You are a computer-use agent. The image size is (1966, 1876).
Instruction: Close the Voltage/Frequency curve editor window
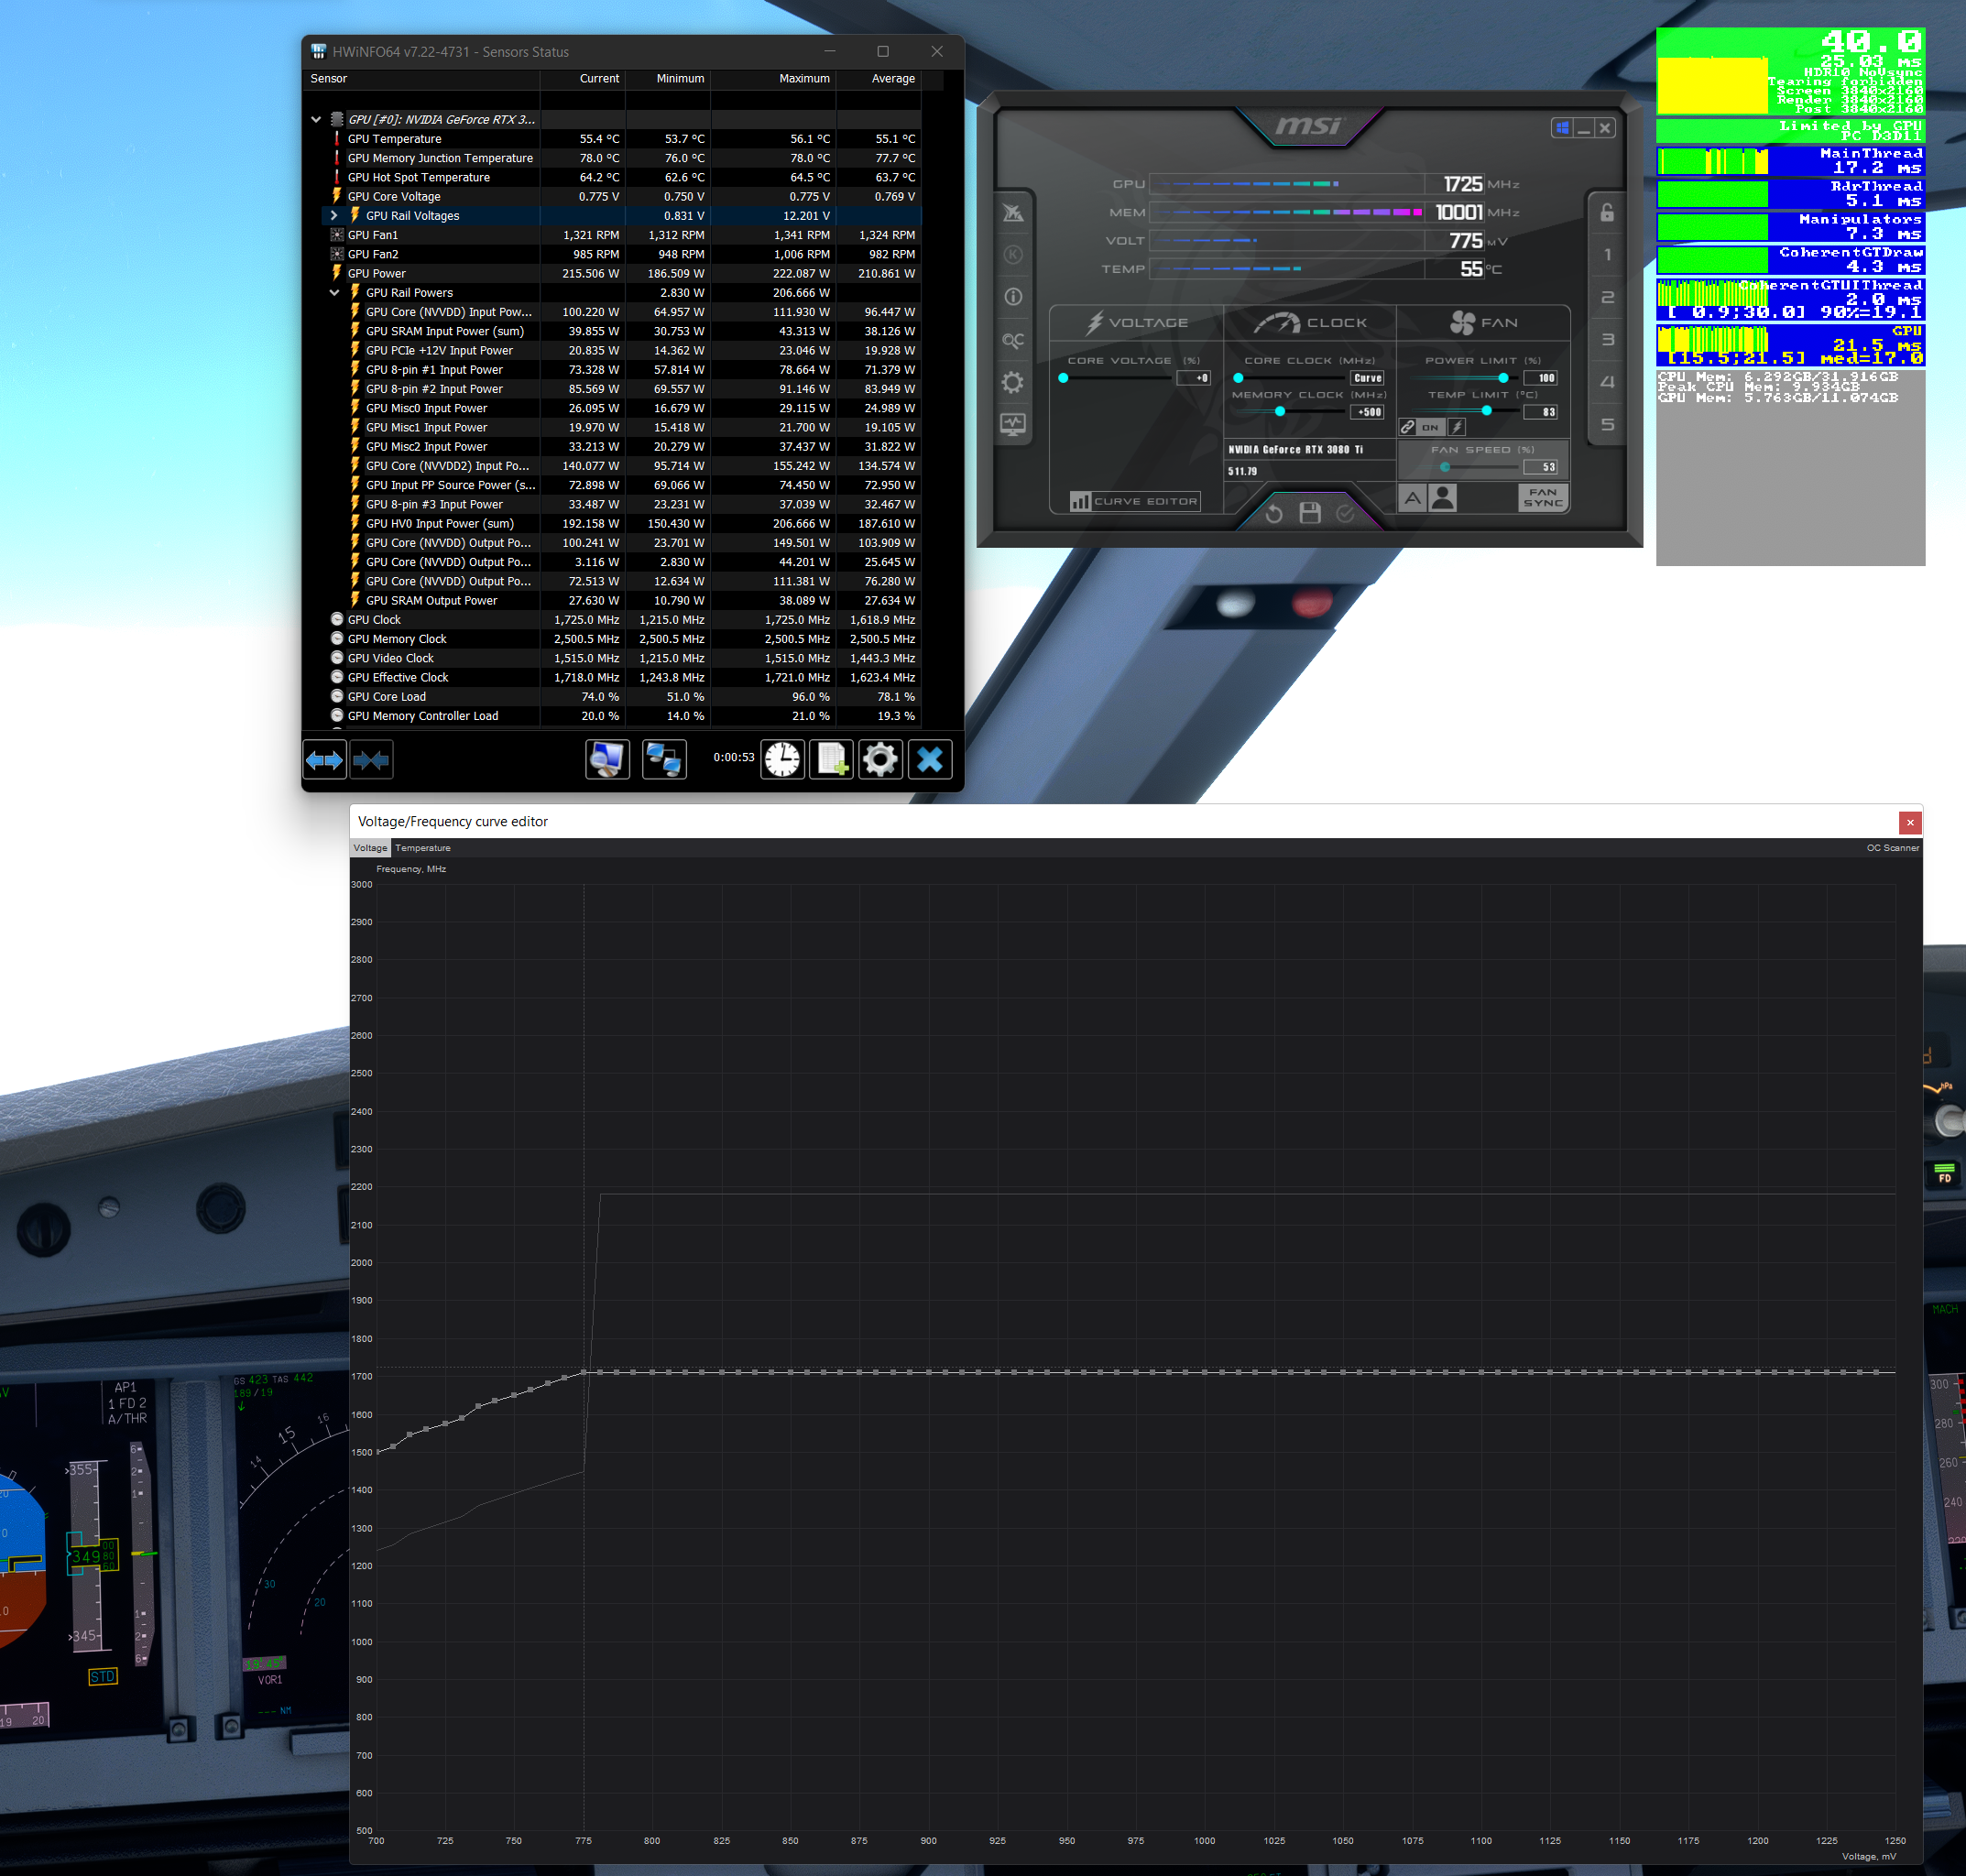point(1910,822)
